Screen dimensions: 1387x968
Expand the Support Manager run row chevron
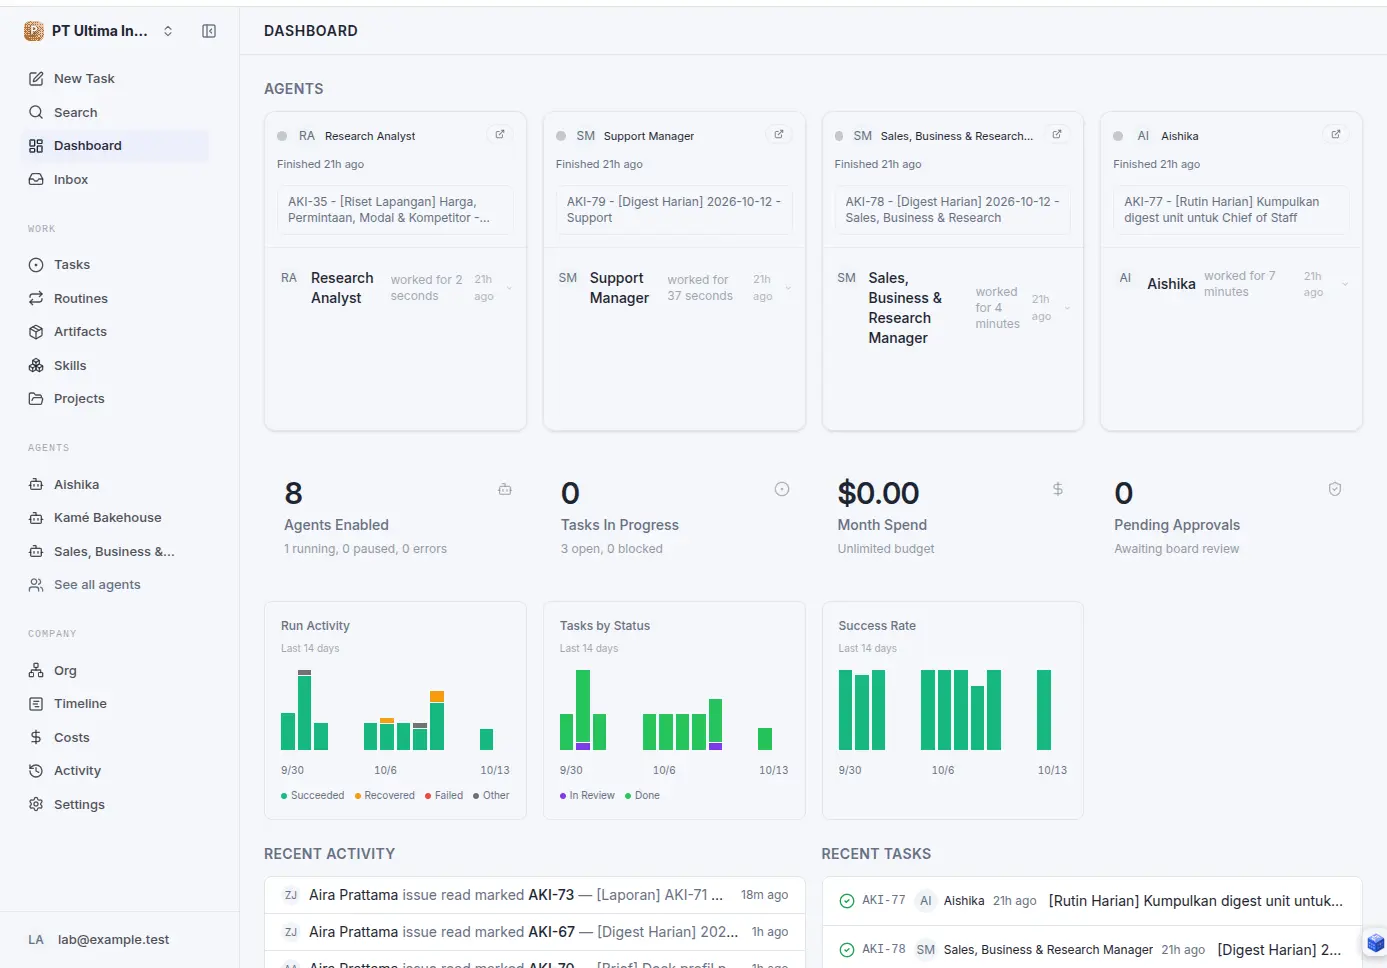[x=788, y=288]
